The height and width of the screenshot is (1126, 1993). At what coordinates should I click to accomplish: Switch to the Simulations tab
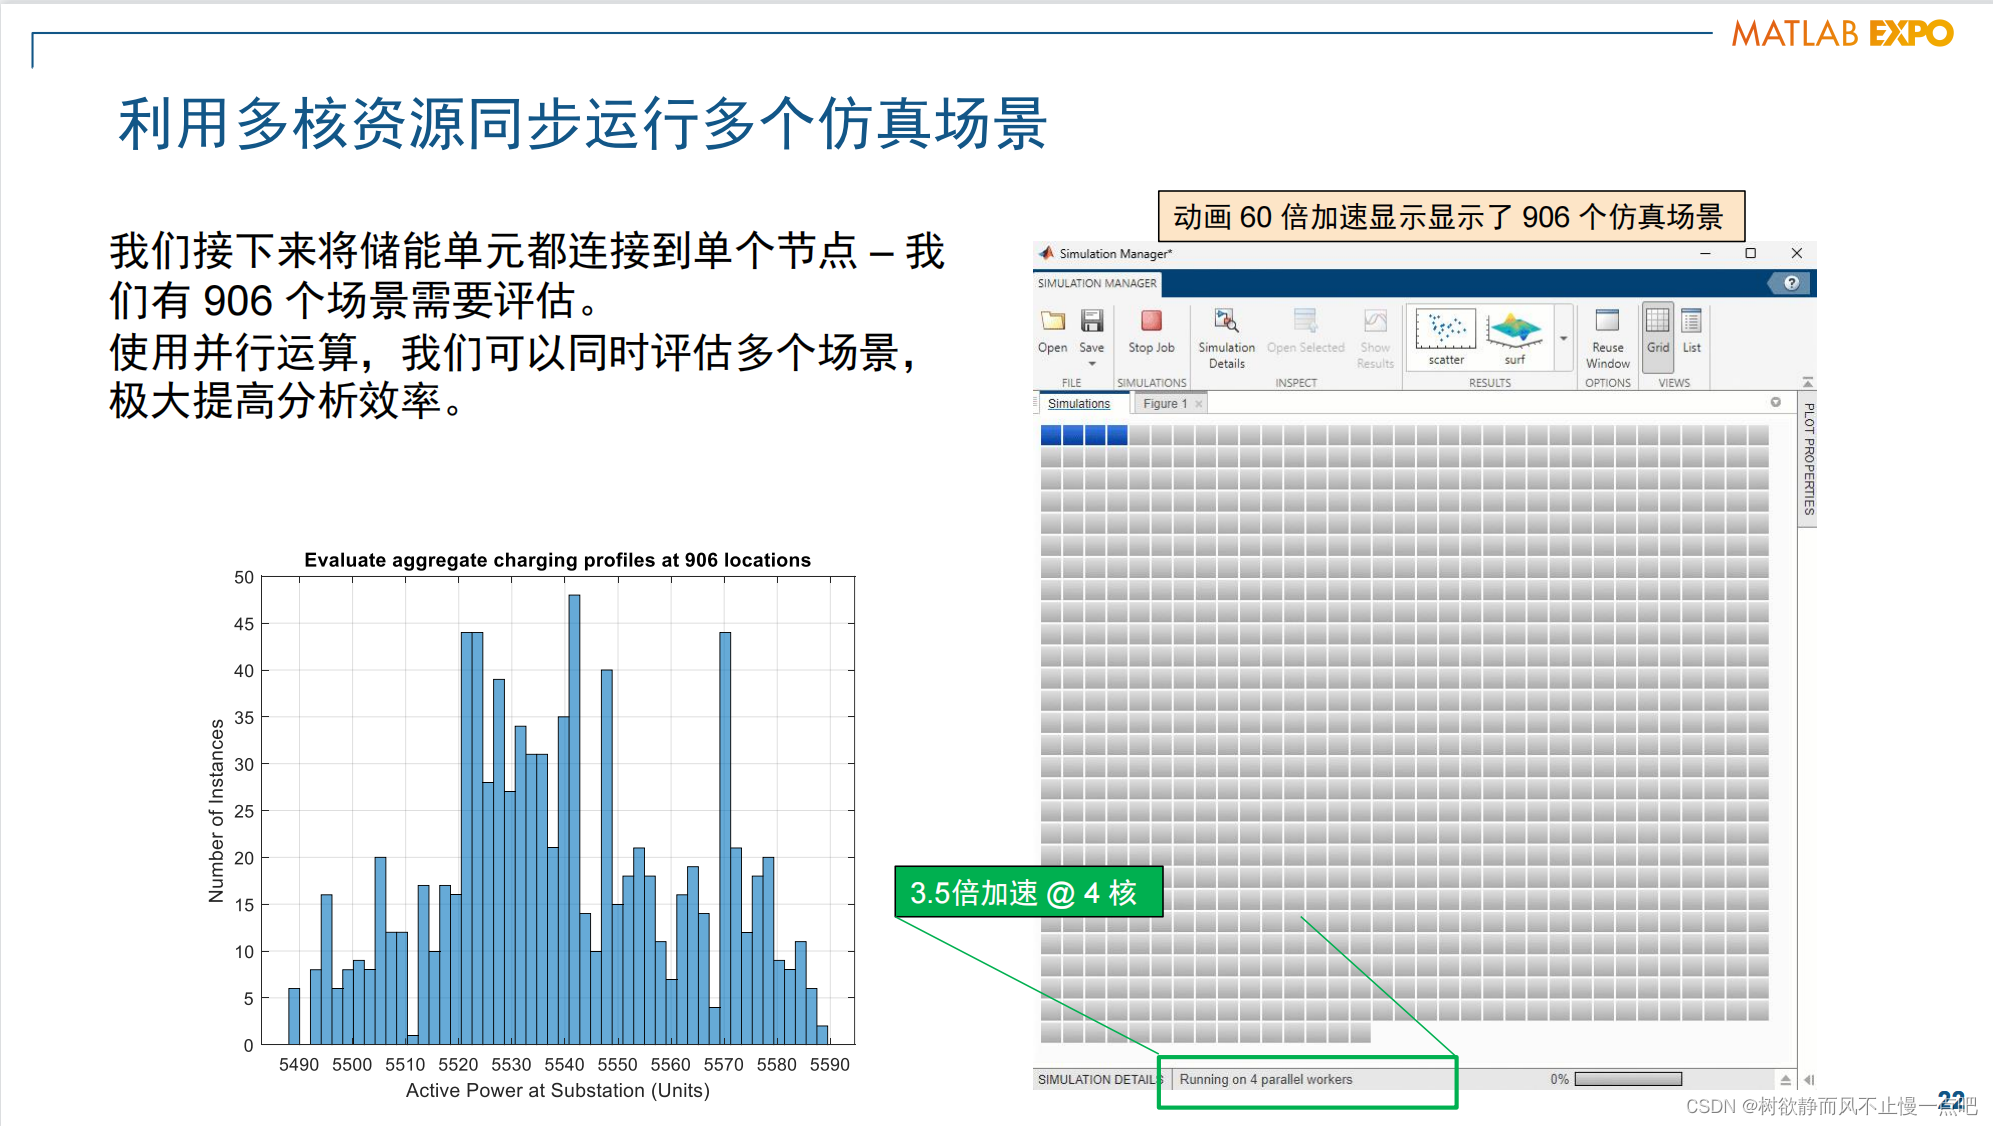1079,404
